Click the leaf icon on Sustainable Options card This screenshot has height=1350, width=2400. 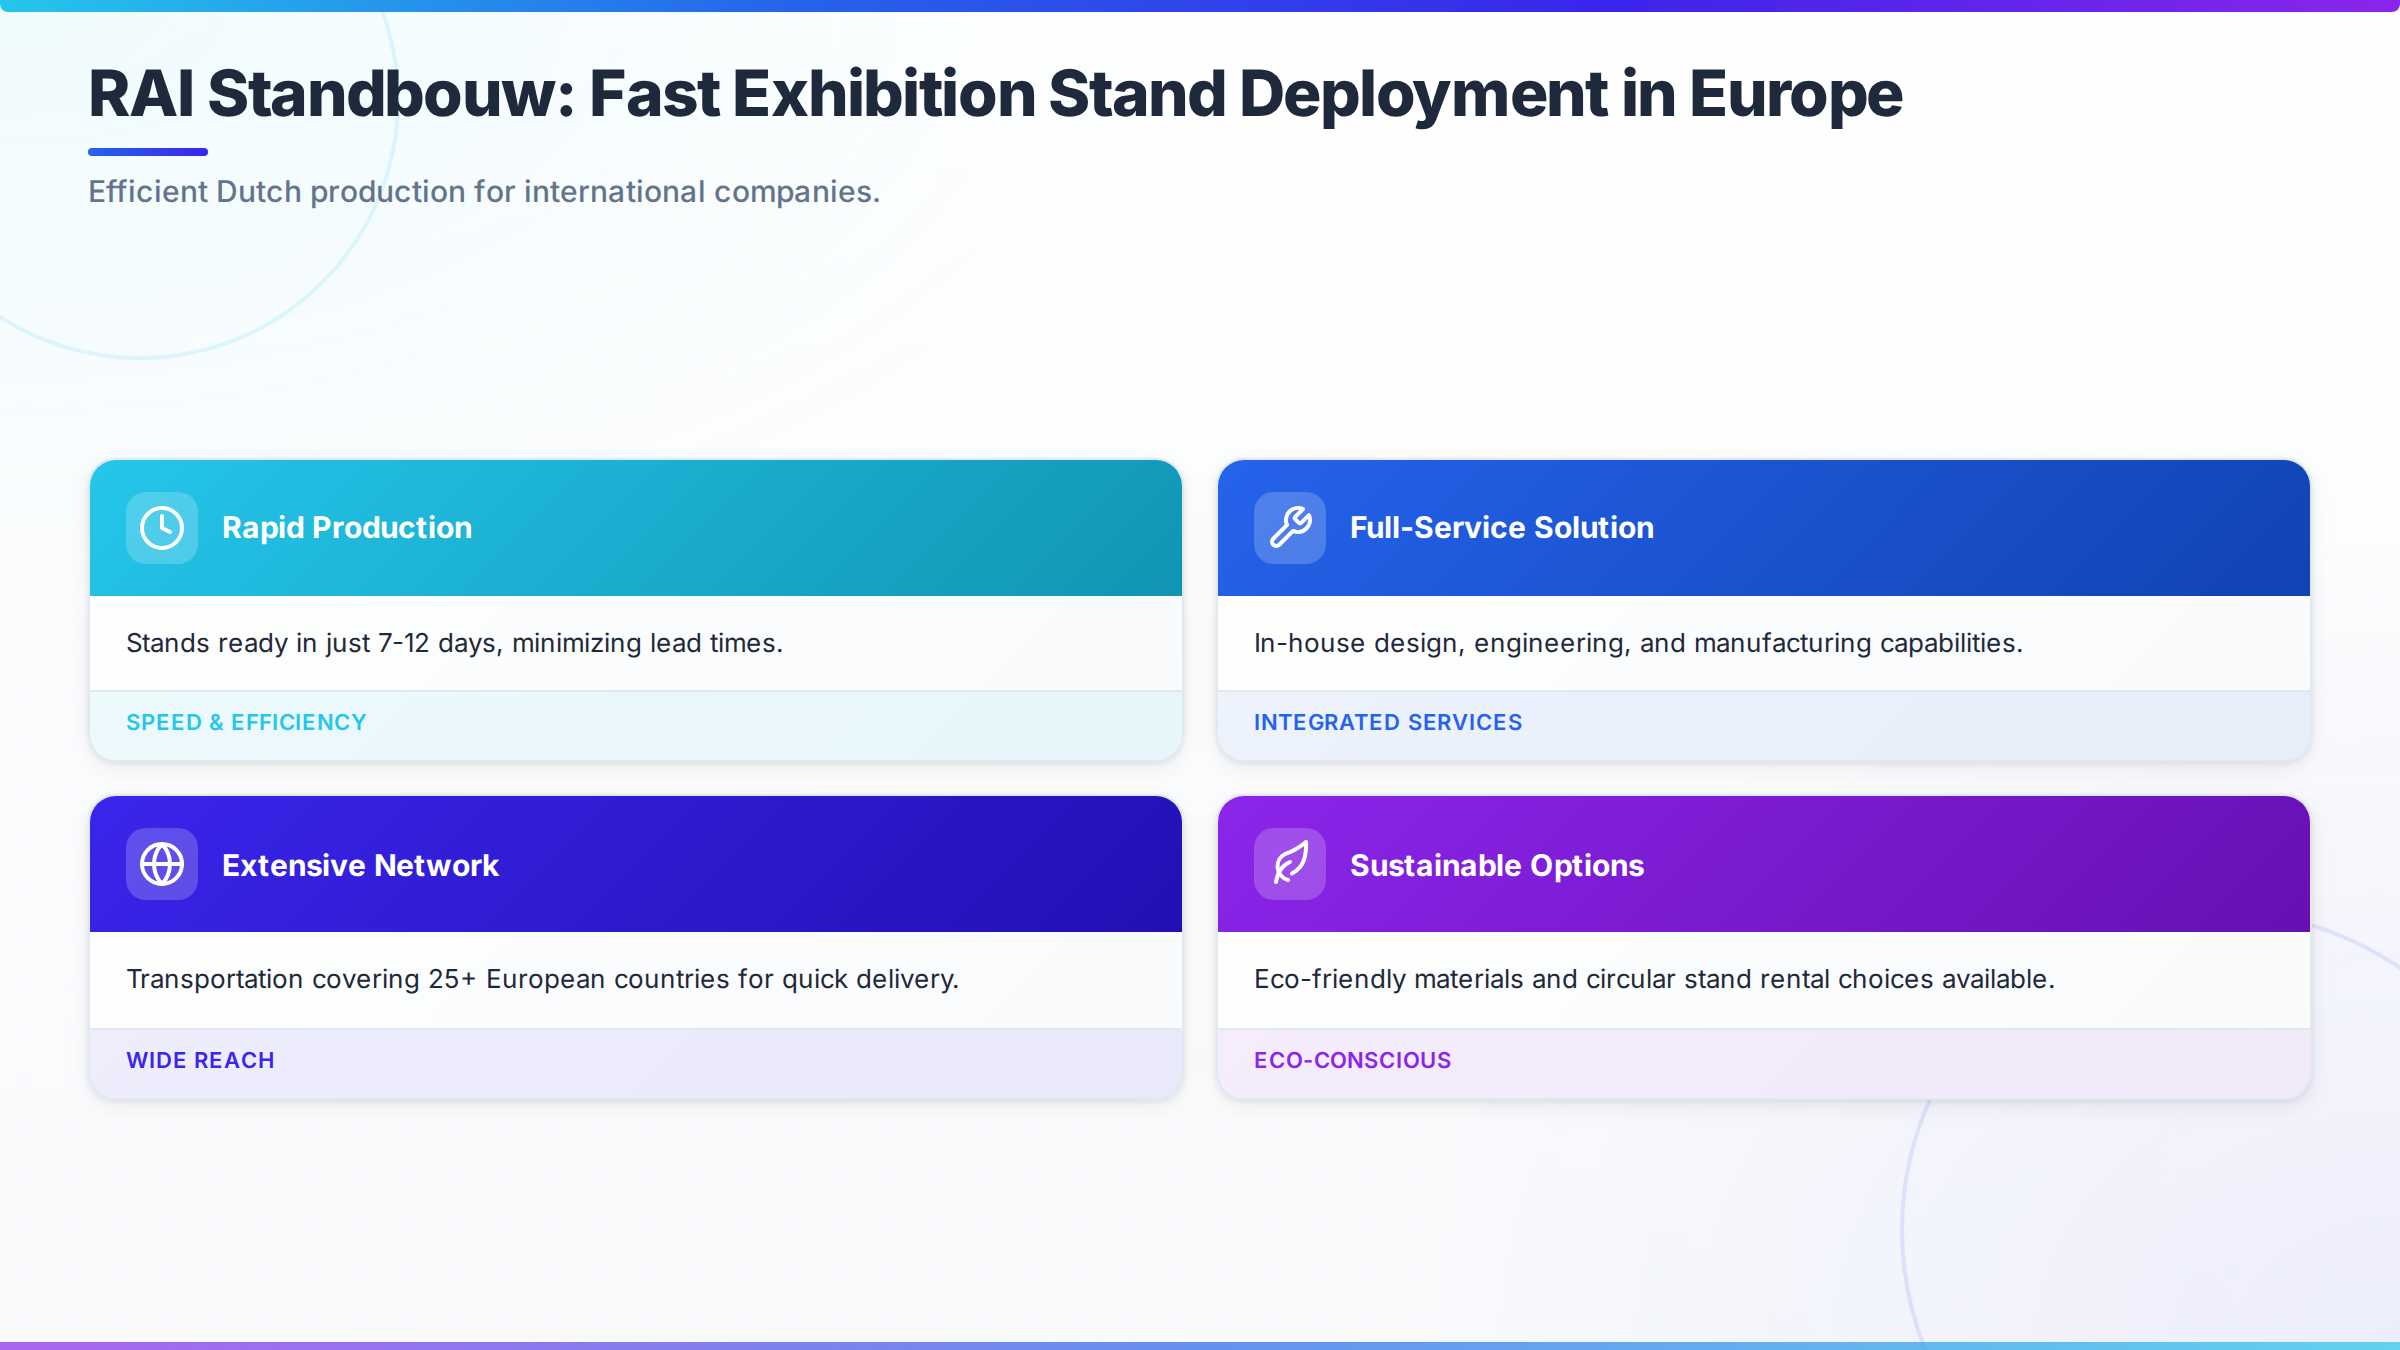pyautogui.click(x=1290, y=864)
